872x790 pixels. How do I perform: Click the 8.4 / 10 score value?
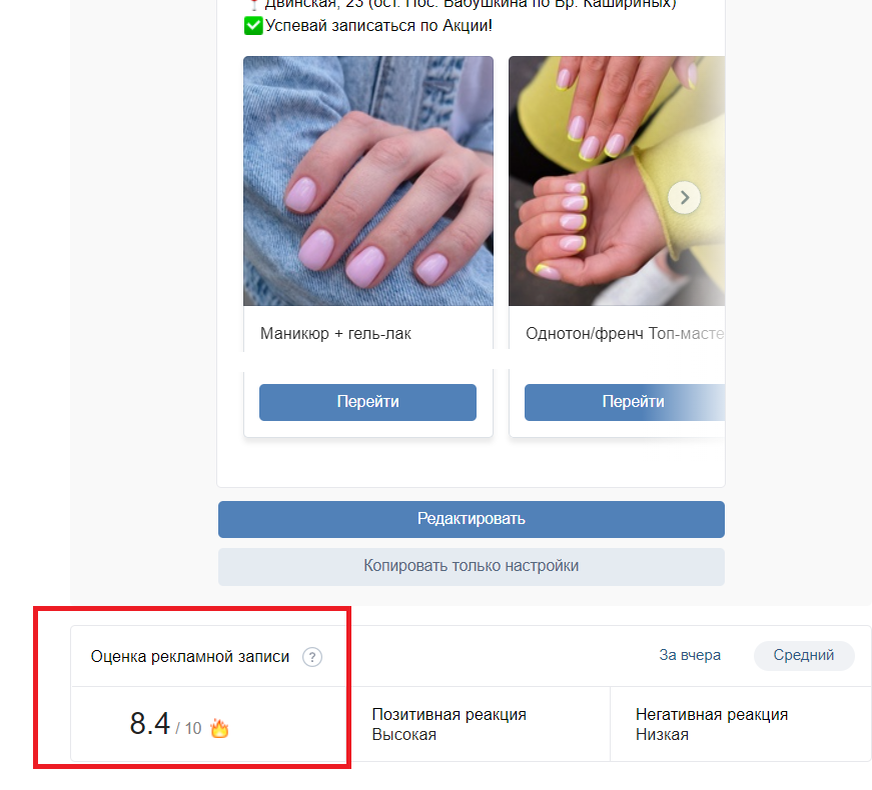point(166,724)
